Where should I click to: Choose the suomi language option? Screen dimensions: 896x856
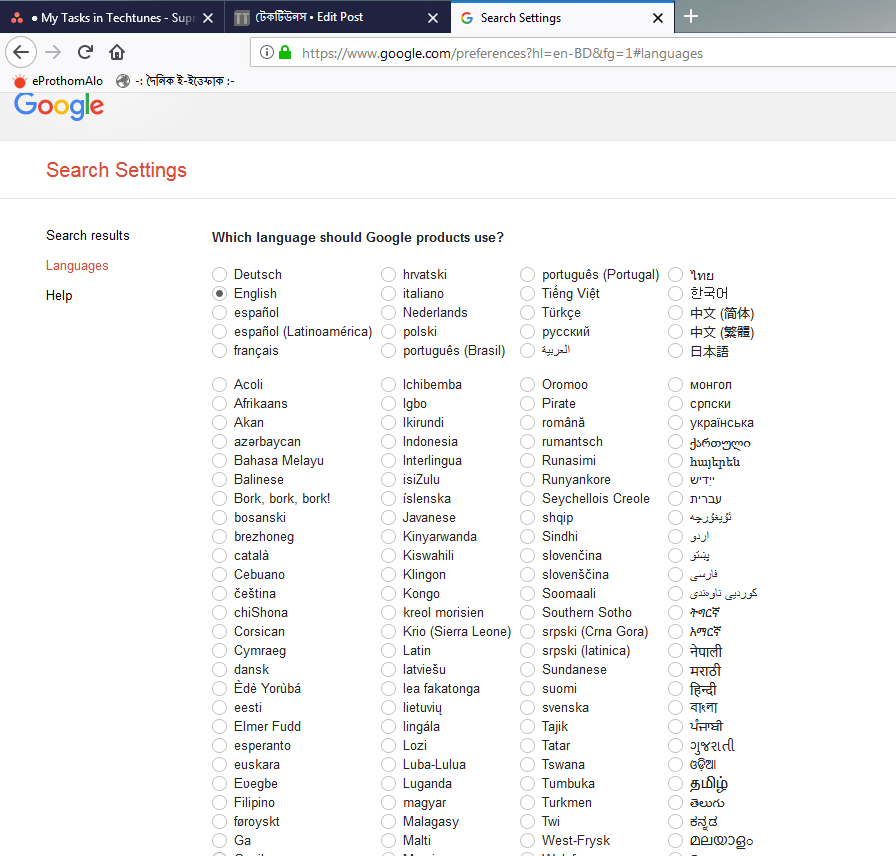(x=527, y=689)
